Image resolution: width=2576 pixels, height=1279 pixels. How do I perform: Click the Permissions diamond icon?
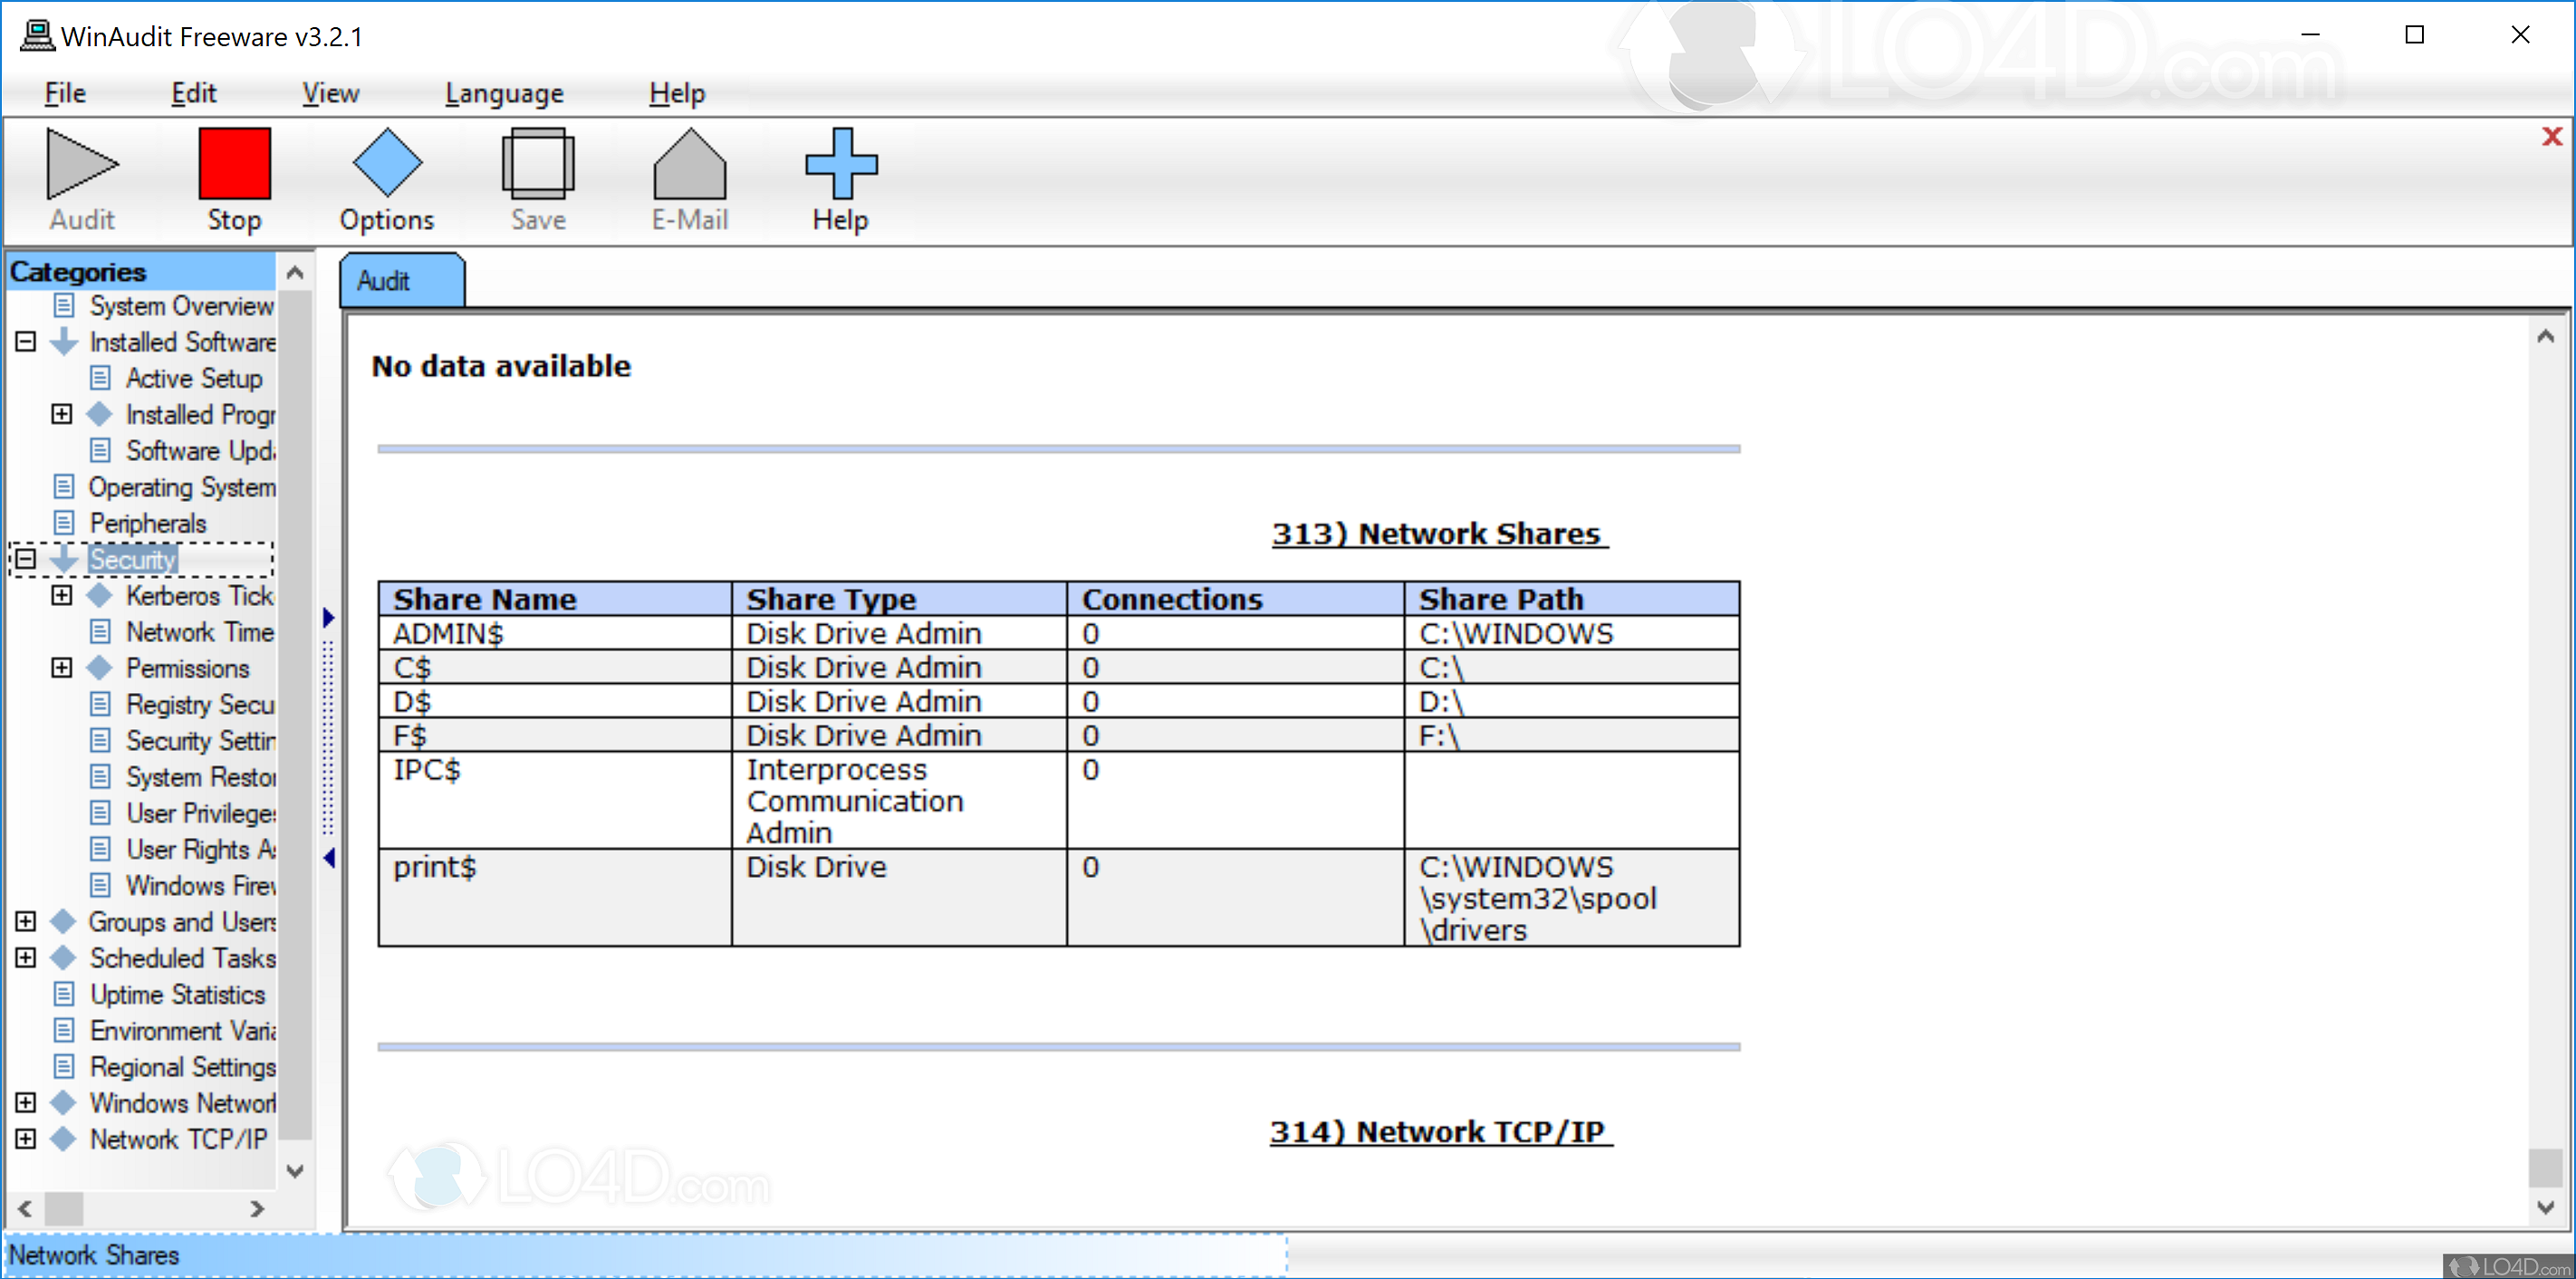(100, 668)
